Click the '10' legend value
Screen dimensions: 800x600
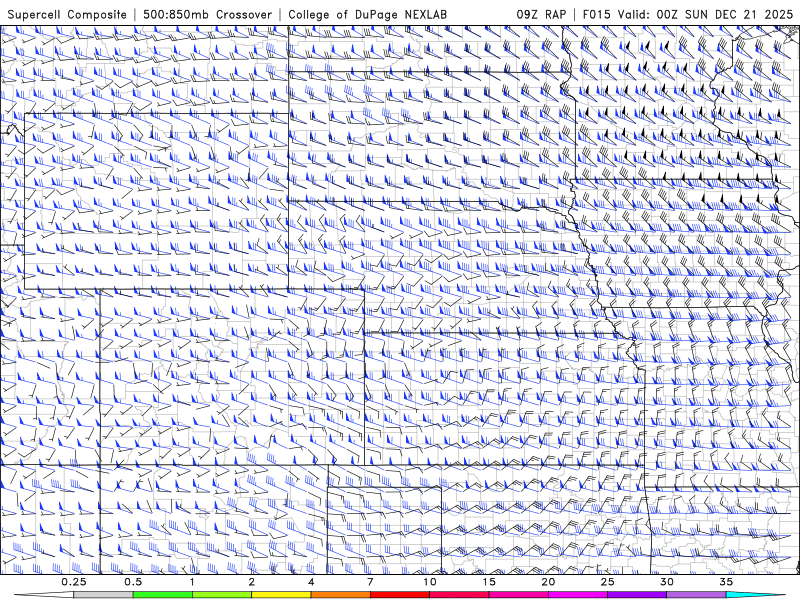[430, 582]
